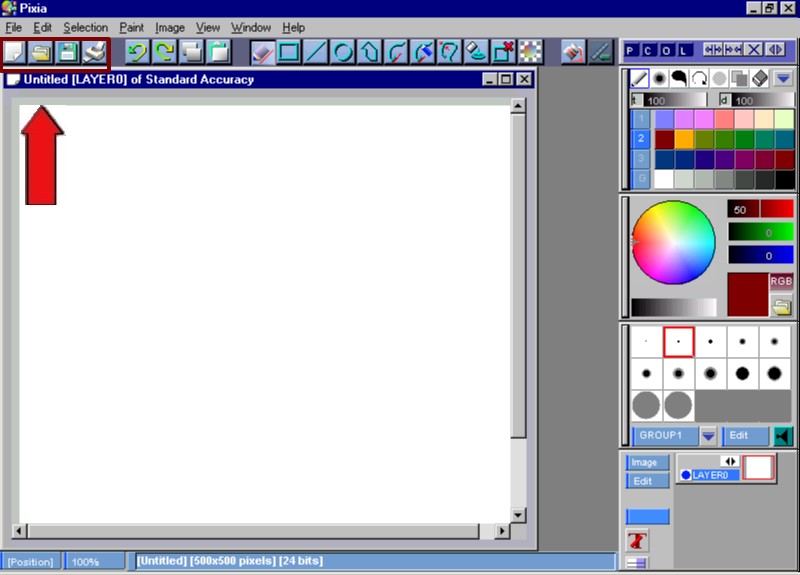Toggle the L panel button

[x=684, y=50]
